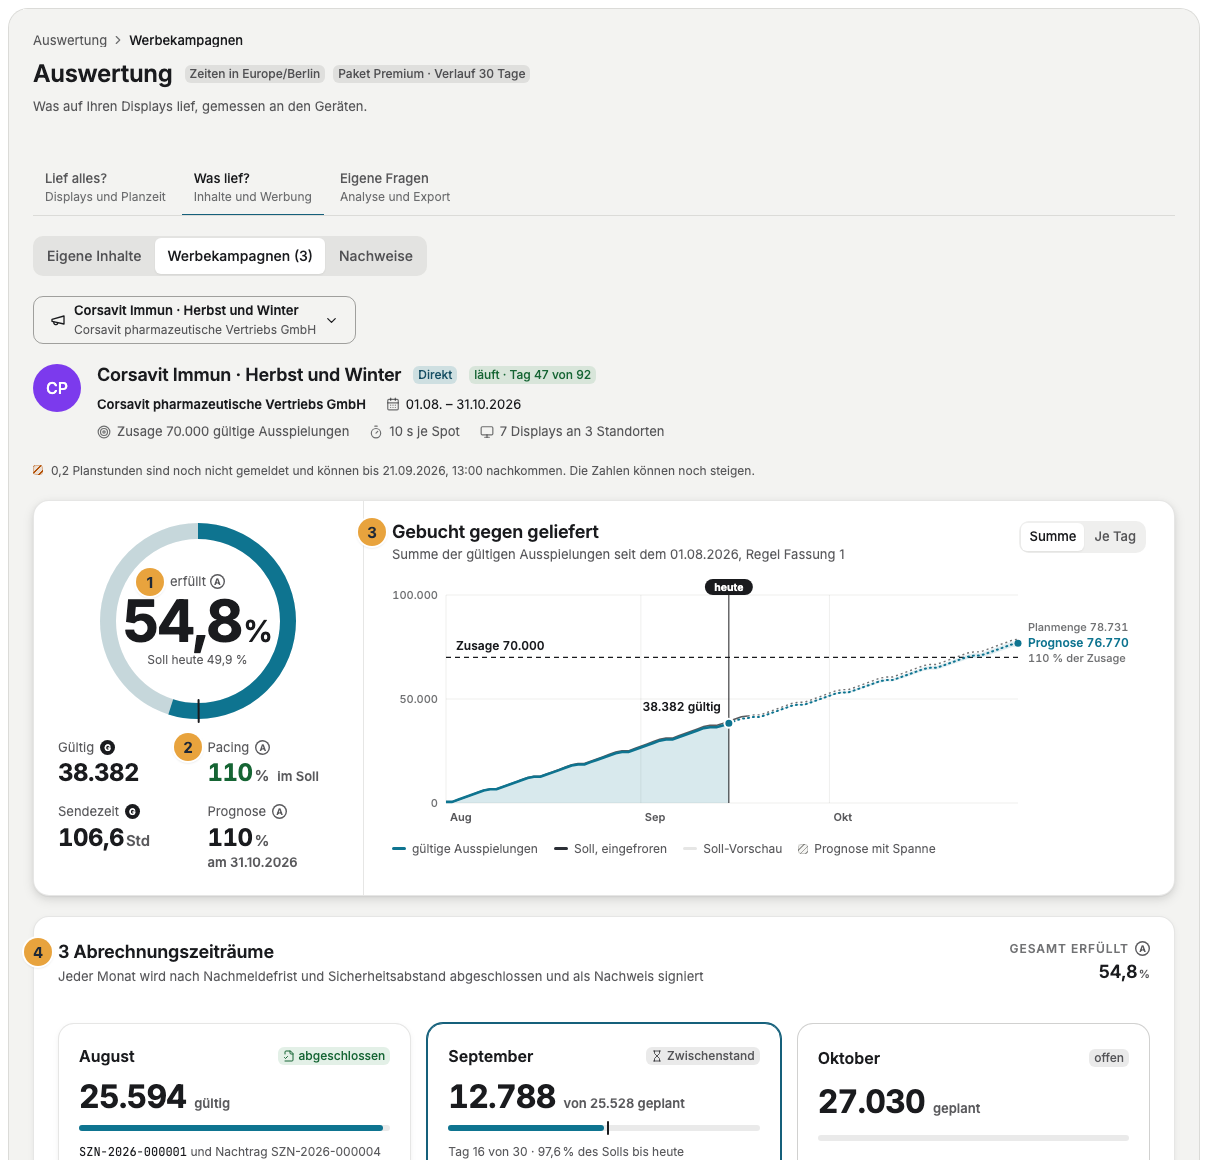Click the August progress bar

235,1128
